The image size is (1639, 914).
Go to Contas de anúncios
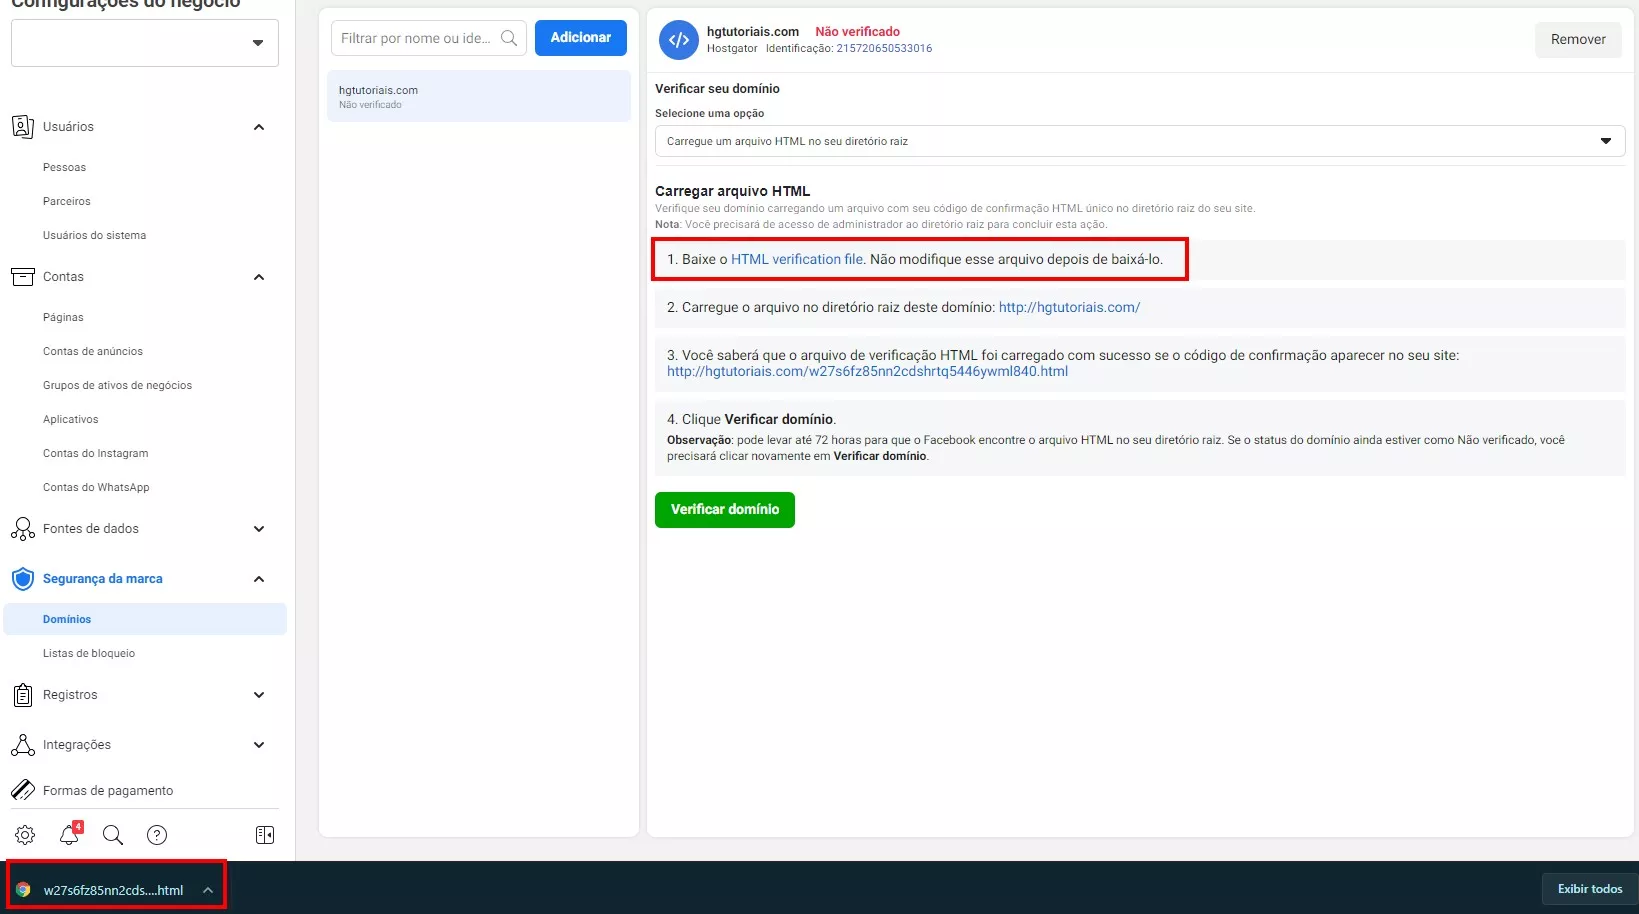(x=93, y=351)
